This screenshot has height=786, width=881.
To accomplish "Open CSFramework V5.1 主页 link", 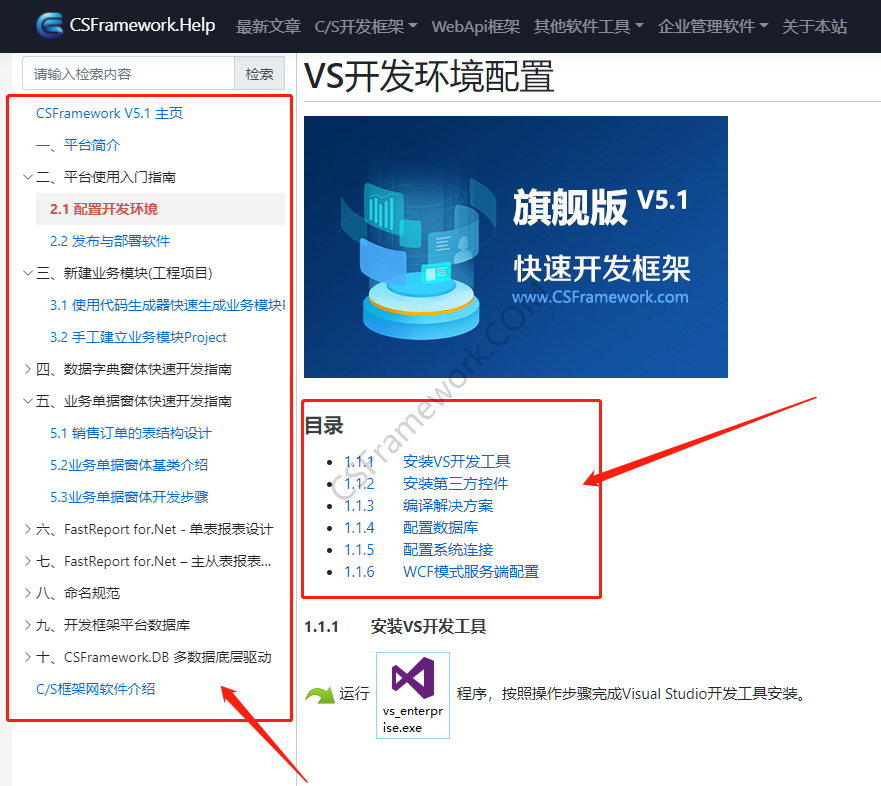I will pyautogui.click(x=110, y=113).
